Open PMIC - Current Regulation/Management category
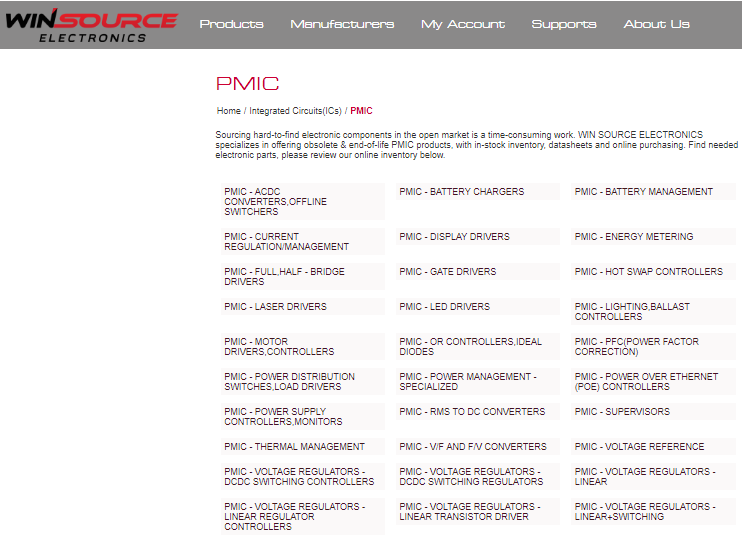Viewport: 744px width, 536px height. [303, 241]
